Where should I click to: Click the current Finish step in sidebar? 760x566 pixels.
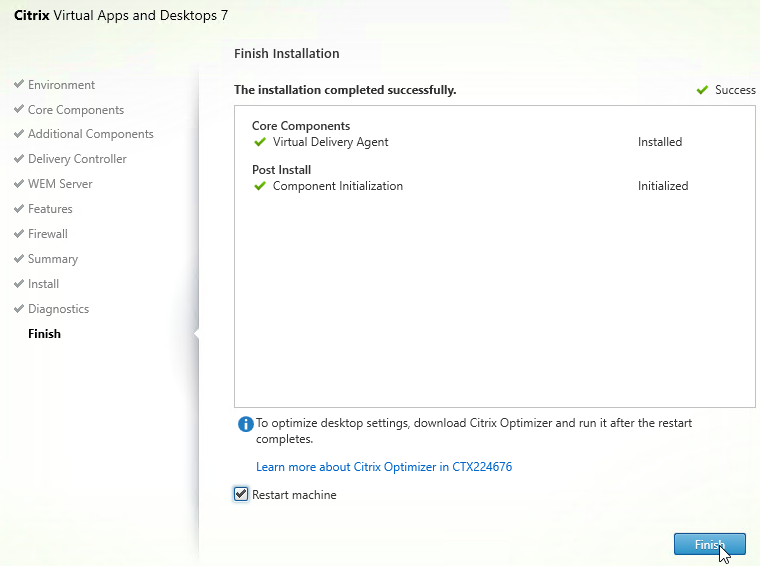click(x=44, y=334)
